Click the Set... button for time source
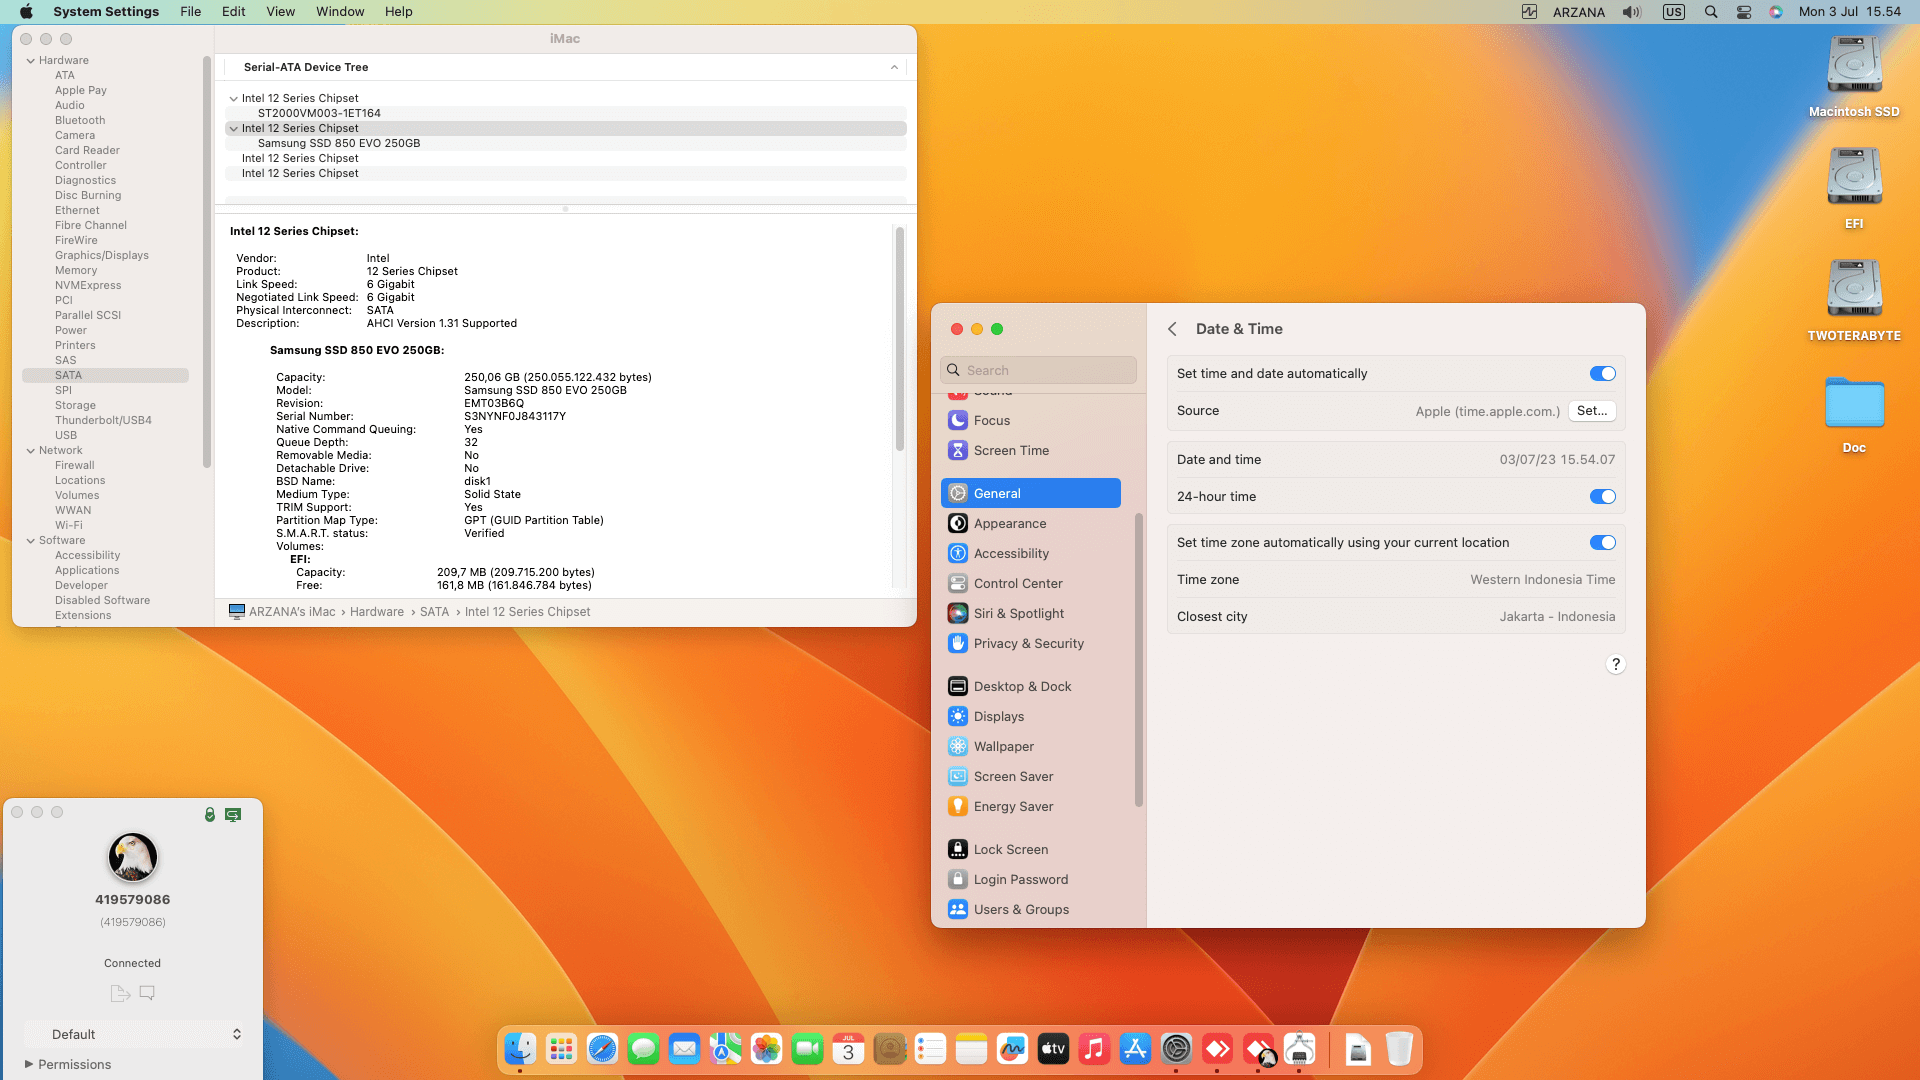 (1592, 411)
